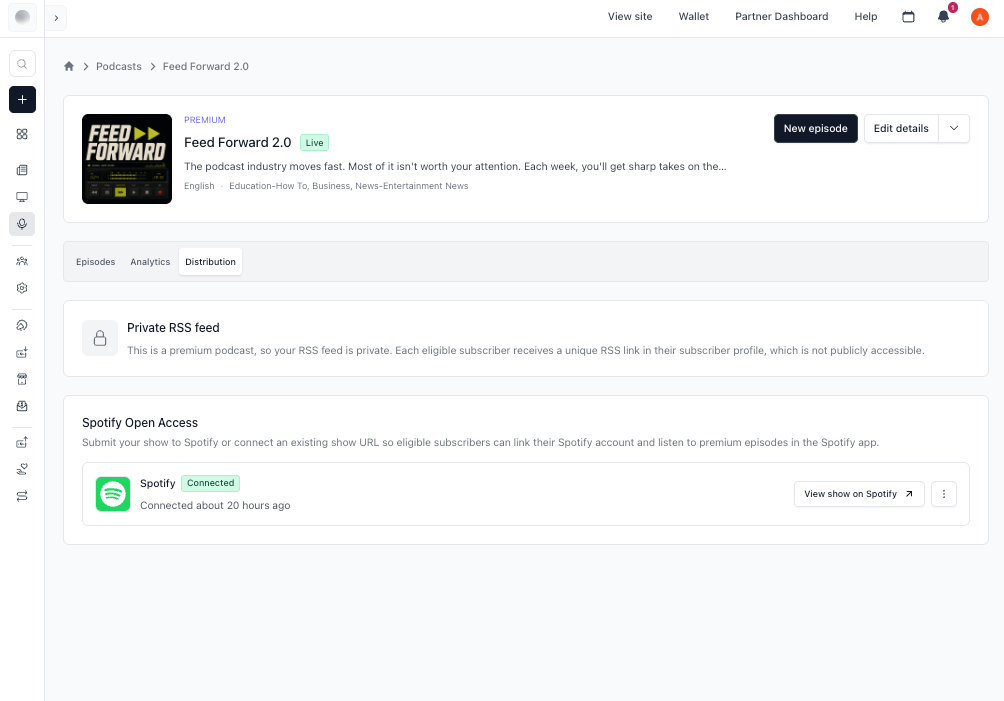Click 'Connected about 20 hours ago' text
Viewport: 1004px width, 701px height.
tap(215, 506)
